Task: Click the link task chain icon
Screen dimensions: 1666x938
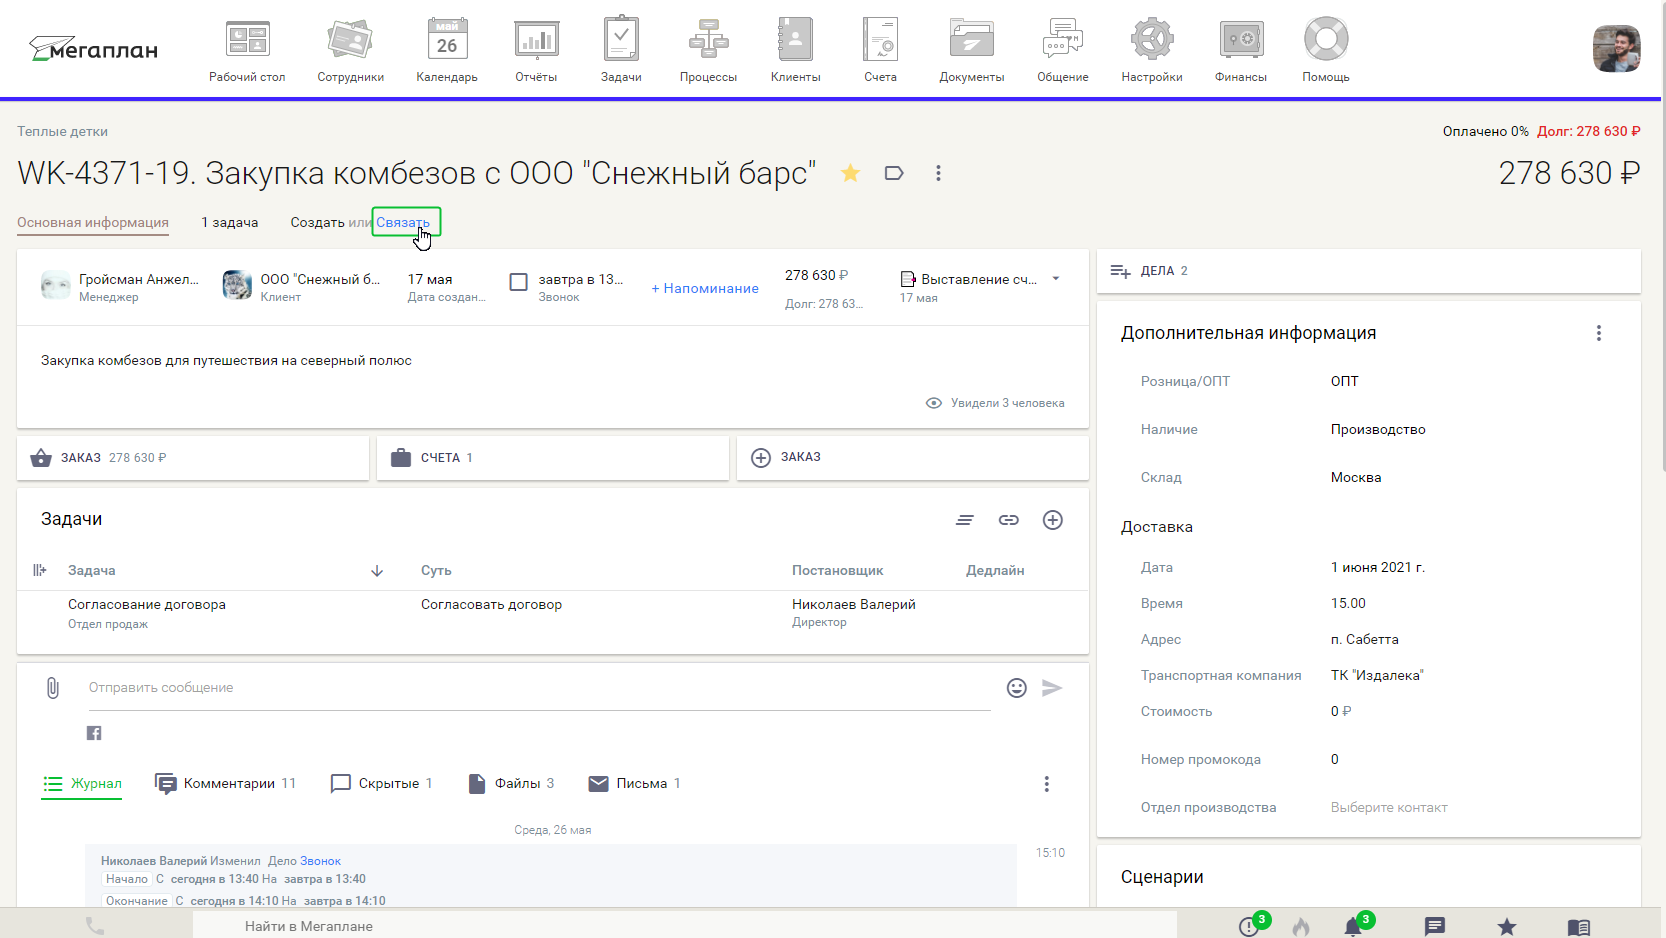Action: tap(1009, 520)
